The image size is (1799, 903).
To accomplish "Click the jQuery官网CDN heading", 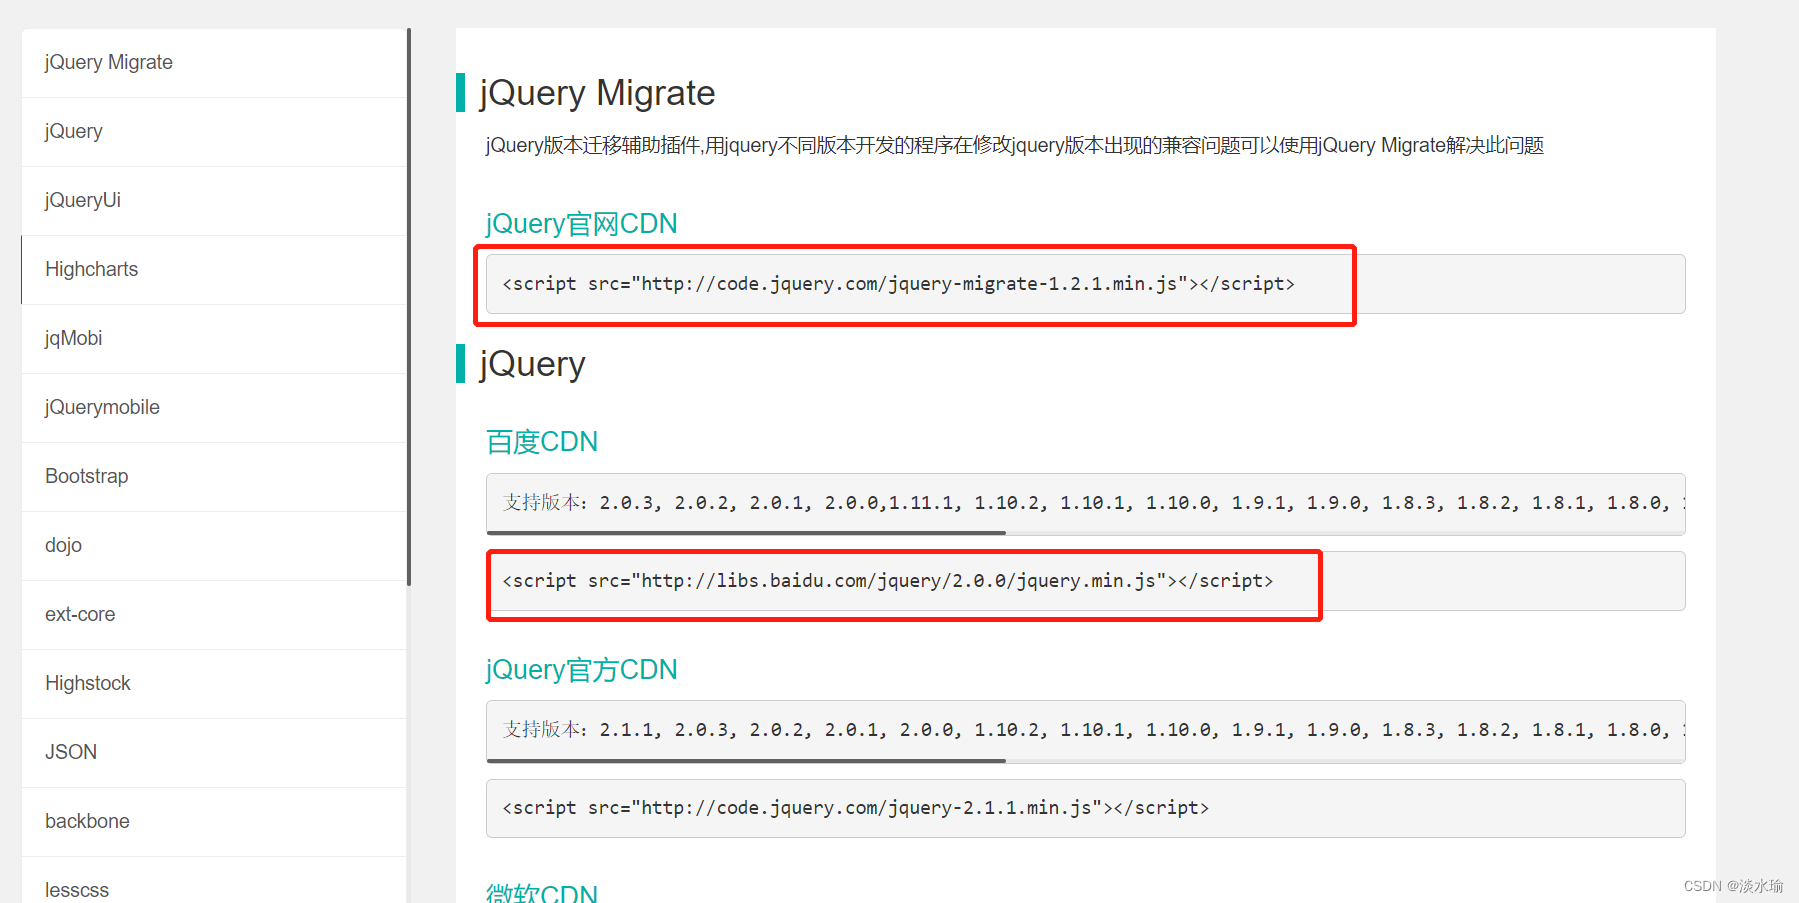I will tap(581, 223).
